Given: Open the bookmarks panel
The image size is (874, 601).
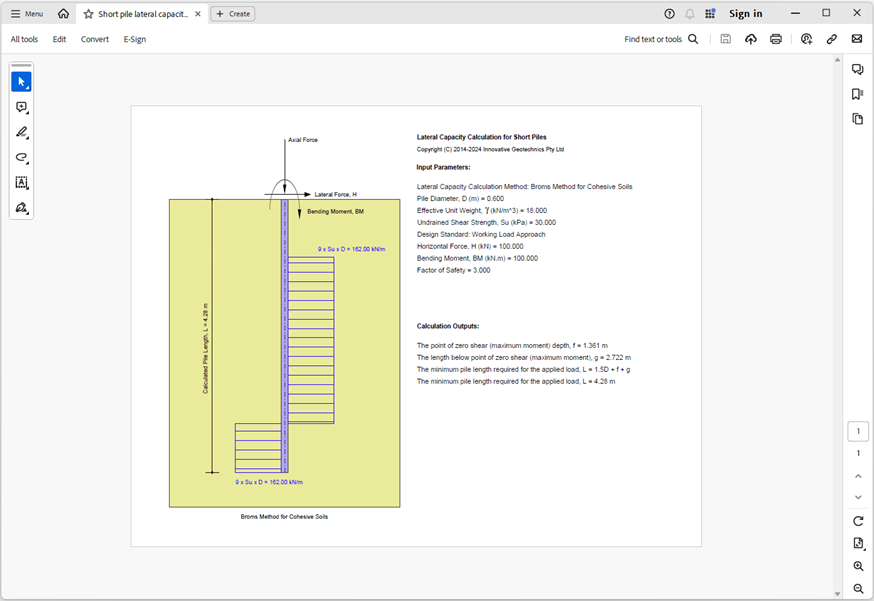Looking at the screenshot, I should tap(857, 94).
